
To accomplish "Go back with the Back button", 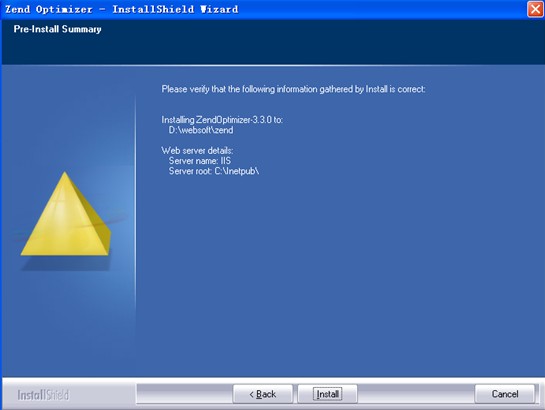I will (263, 394).
